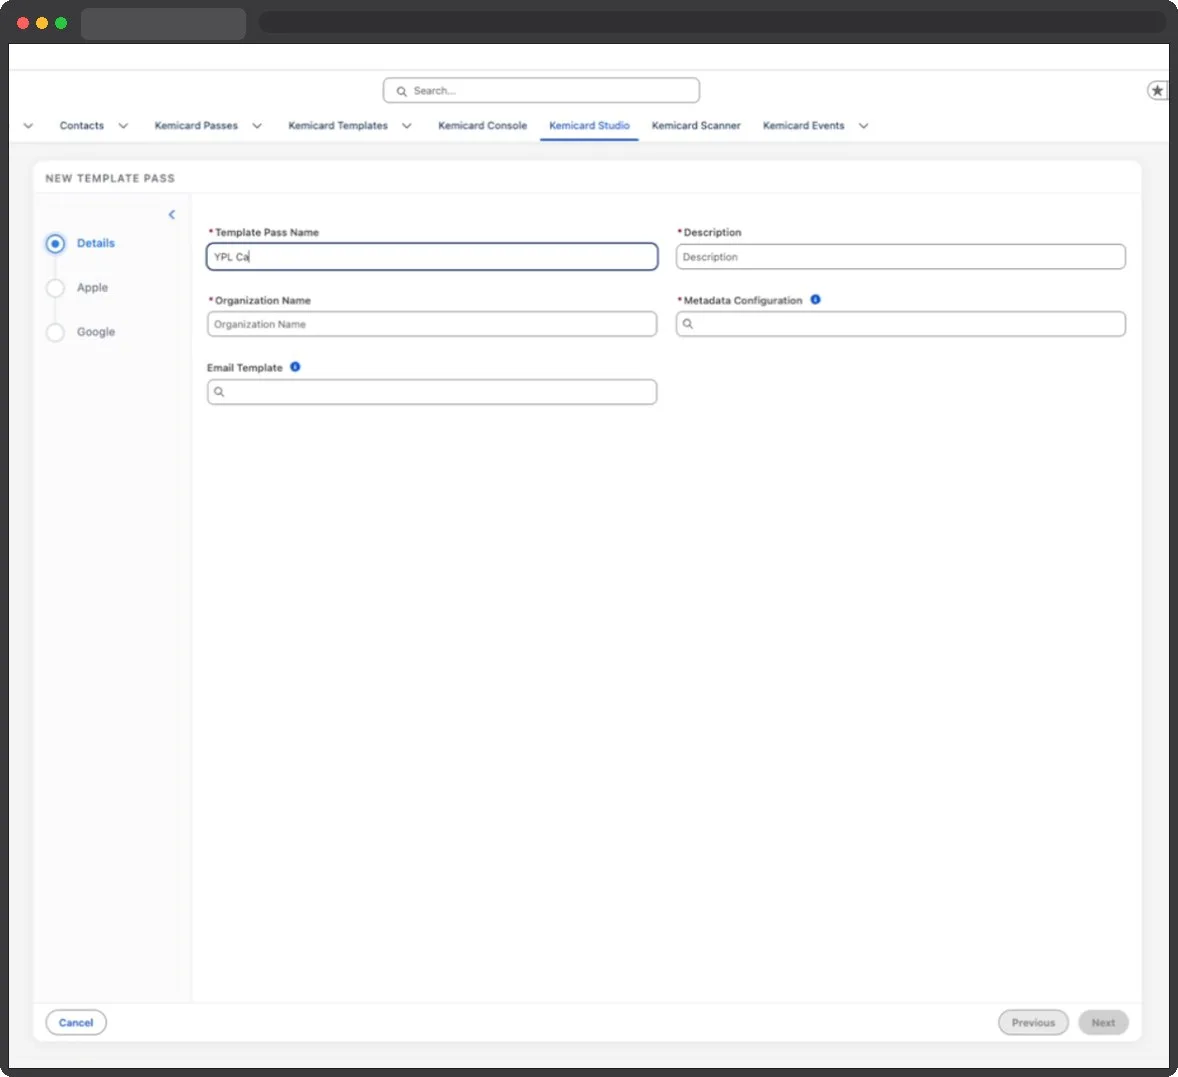This screenshot has width=1178, height=1077.
Task: Select the Google step radio indicator
Action: point(55,332)
